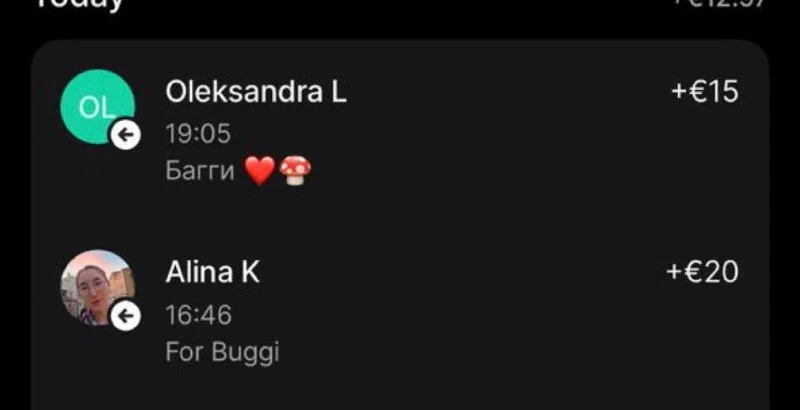Open the Alina K transaction row details
Image resolution: width=800 pixels, height=410 pixels.
coord(400,308)
